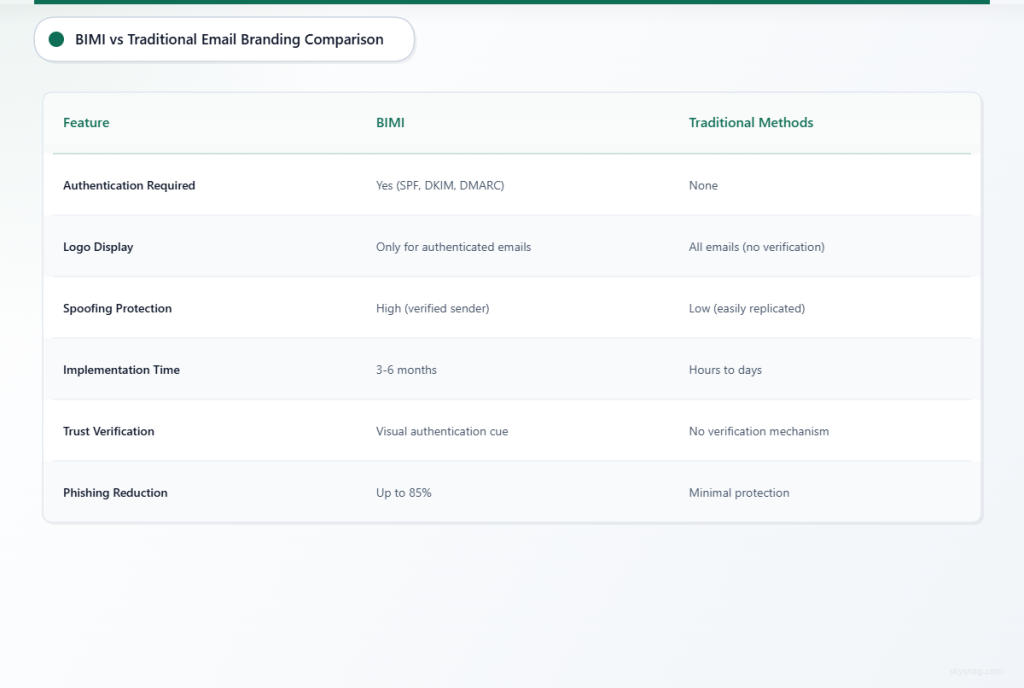Image resolution: width=1024 pixels, height=688 pixels.
Task: Click the High (verified sender) cell
Action: (432, 308)
